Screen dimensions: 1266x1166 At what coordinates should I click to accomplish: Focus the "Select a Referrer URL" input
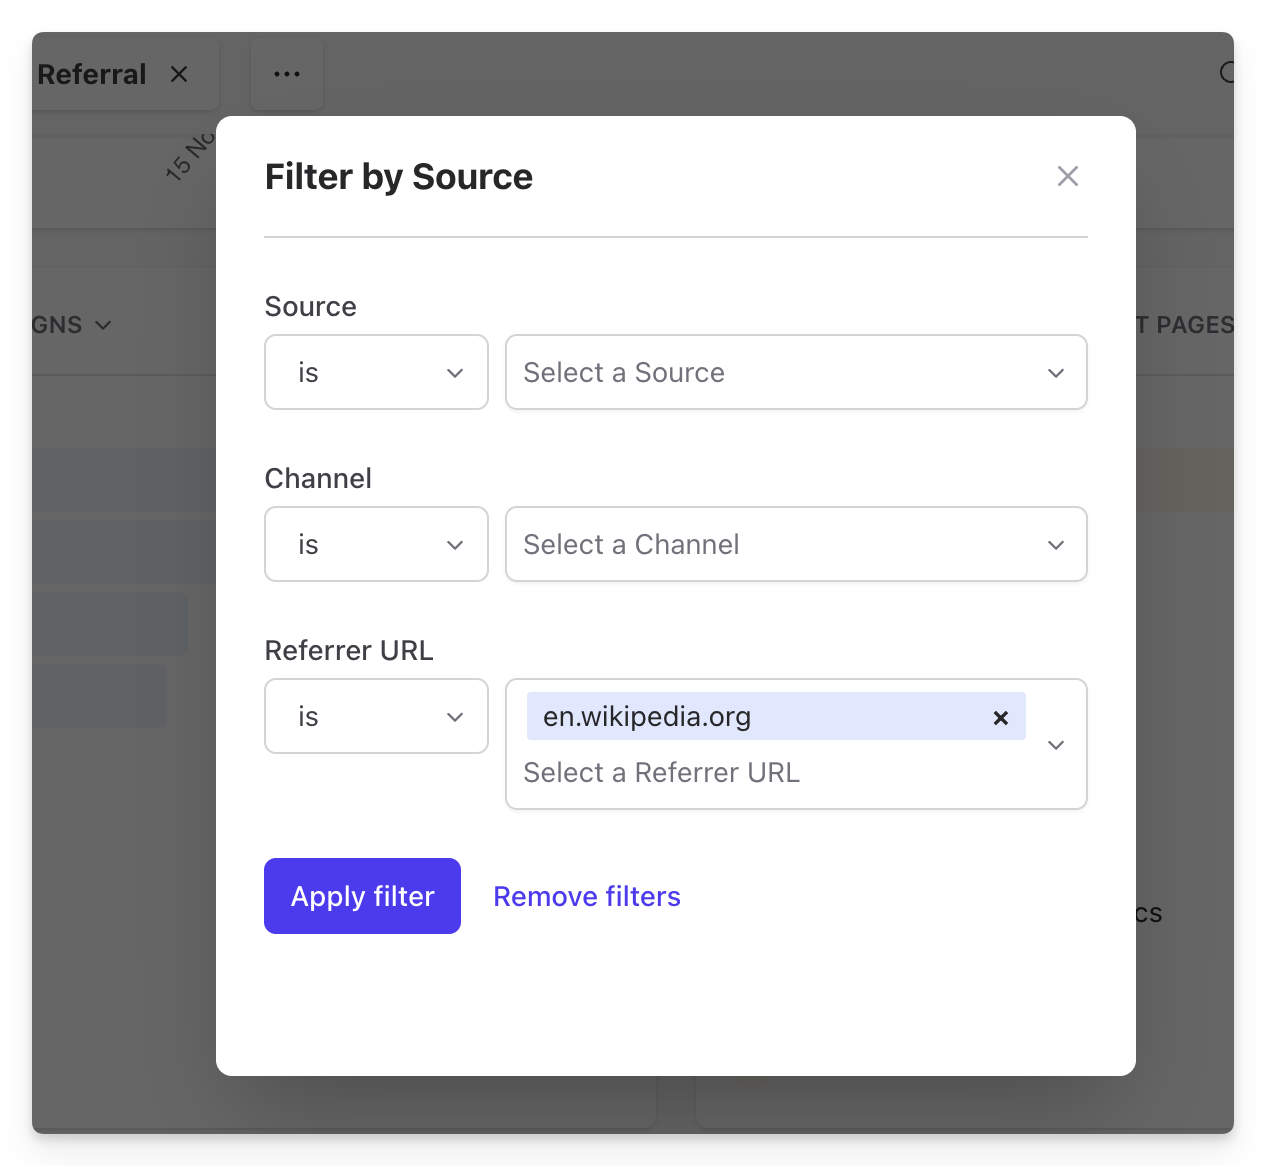coord(661,773)
